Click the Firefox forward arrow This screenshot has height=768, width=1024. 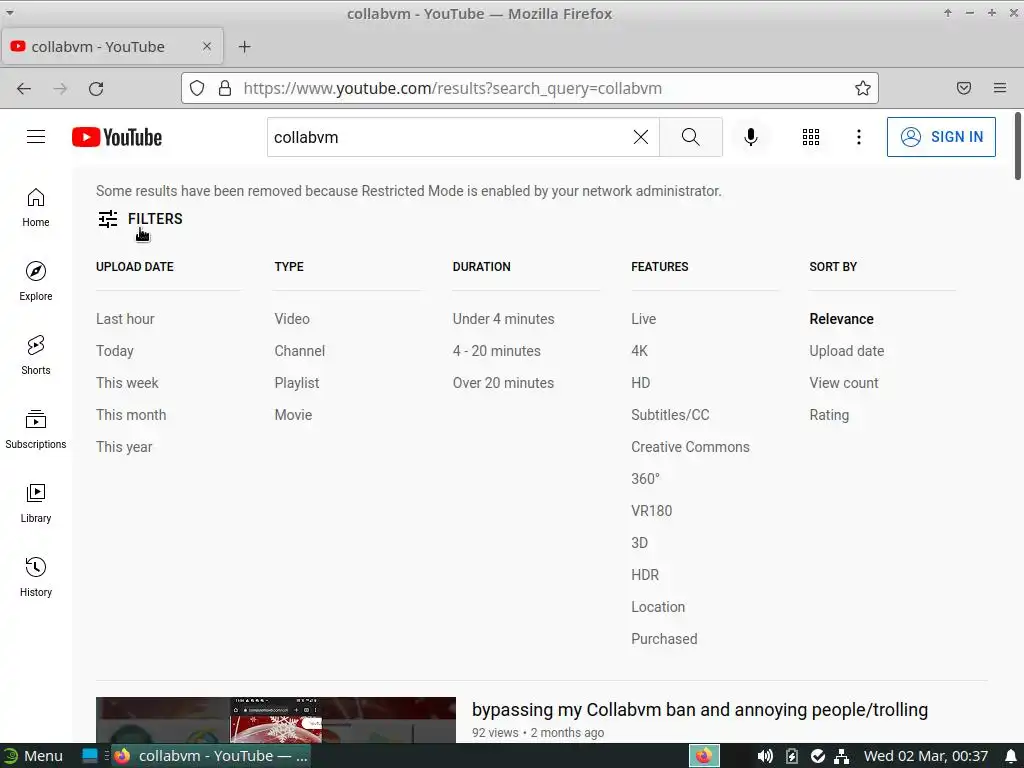pyautogui.click(x=60, y=88)
